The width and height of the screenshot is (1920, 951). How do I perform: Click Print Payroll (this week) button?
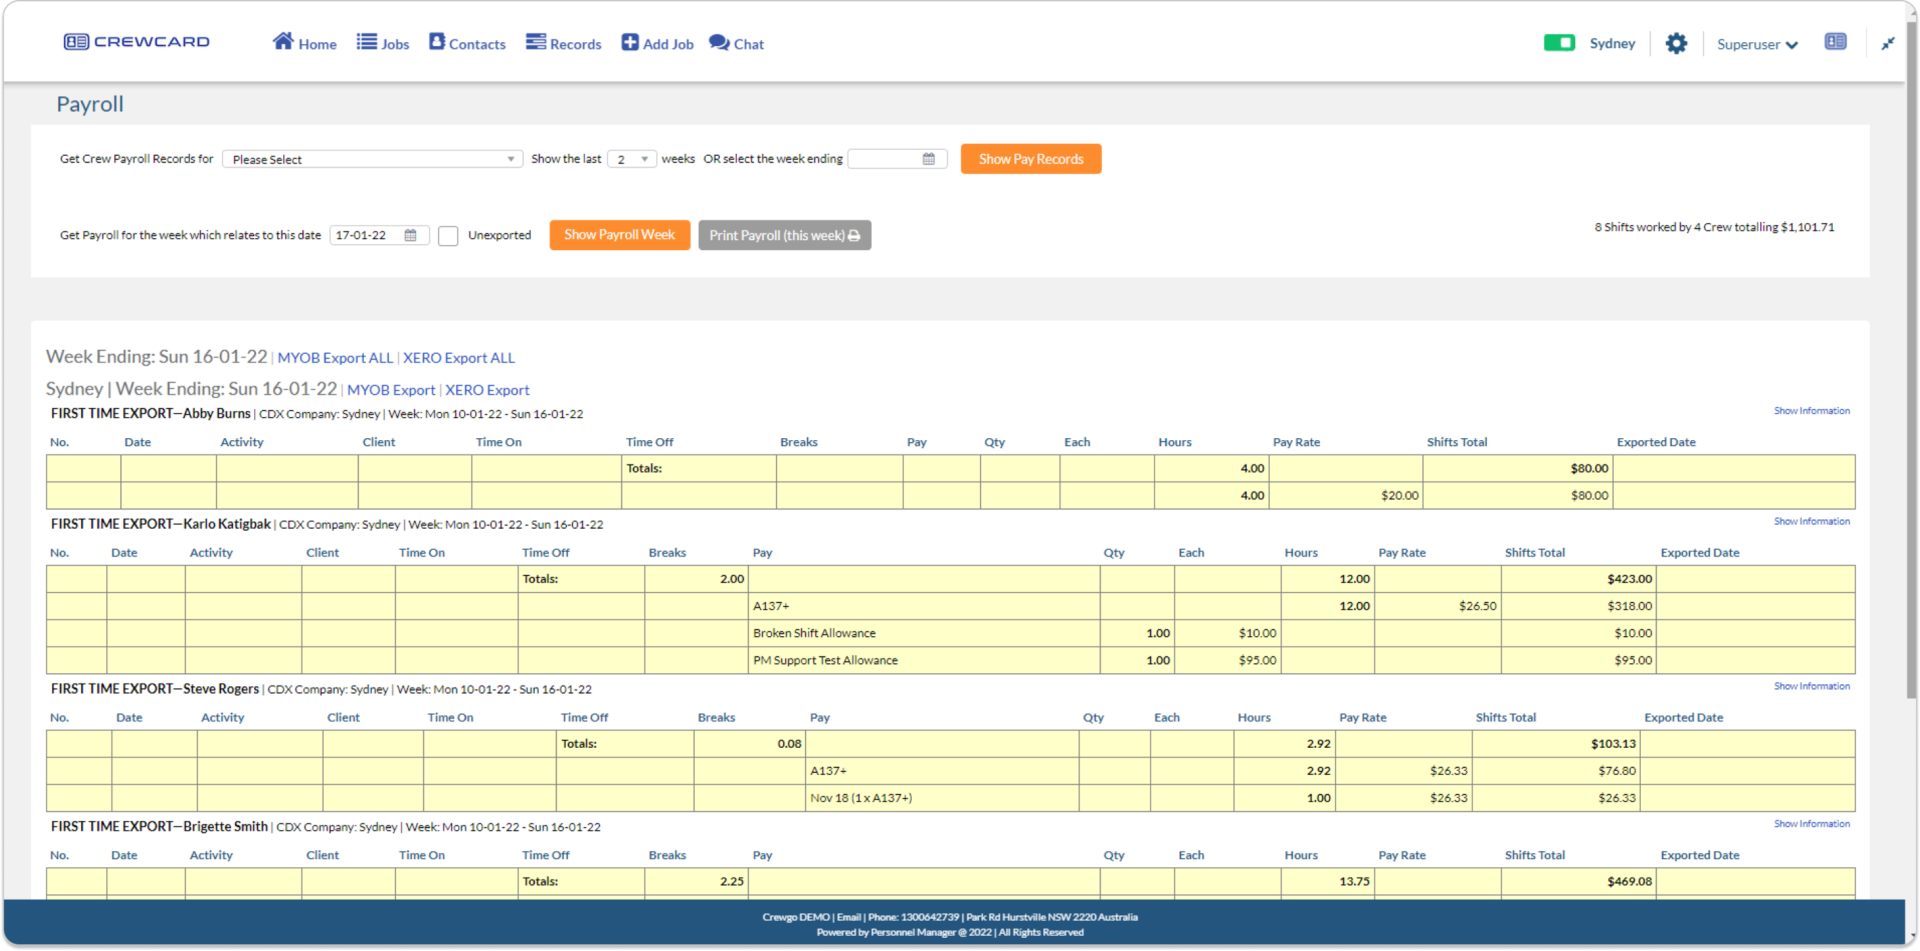point(784,235)
